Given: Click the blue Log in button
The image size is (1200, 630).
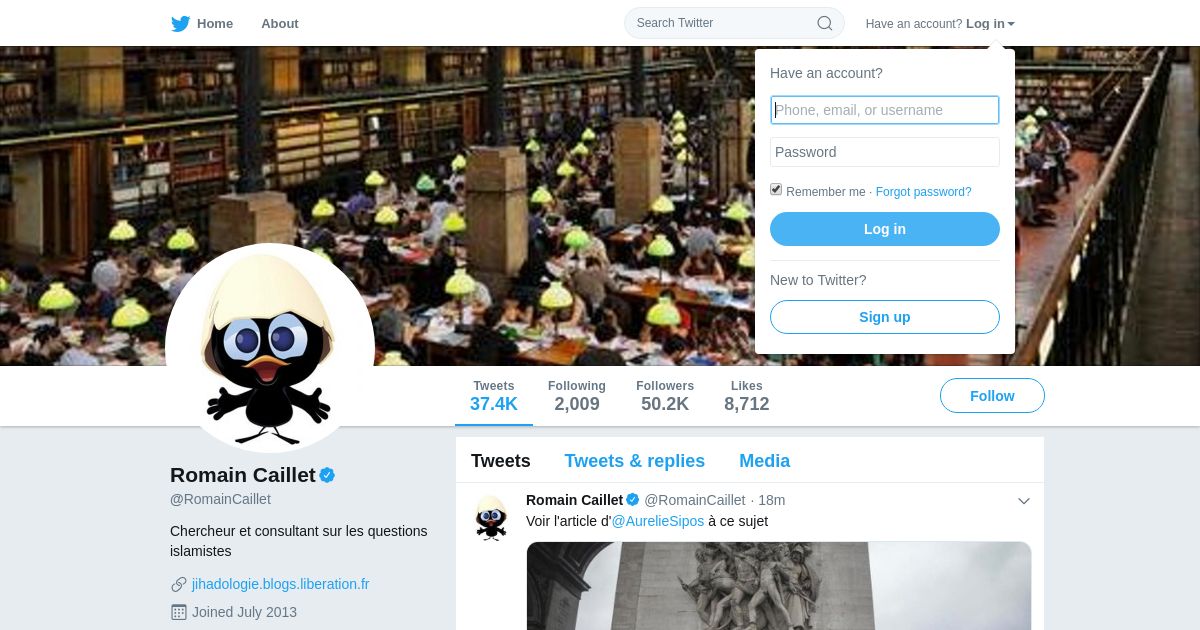Looking at the screenshot, I should tap(885, 229).
